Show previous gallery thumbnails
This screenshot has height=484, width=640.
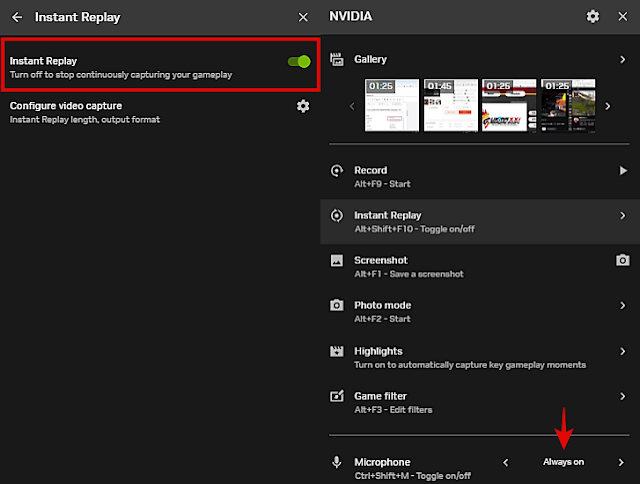352,106
